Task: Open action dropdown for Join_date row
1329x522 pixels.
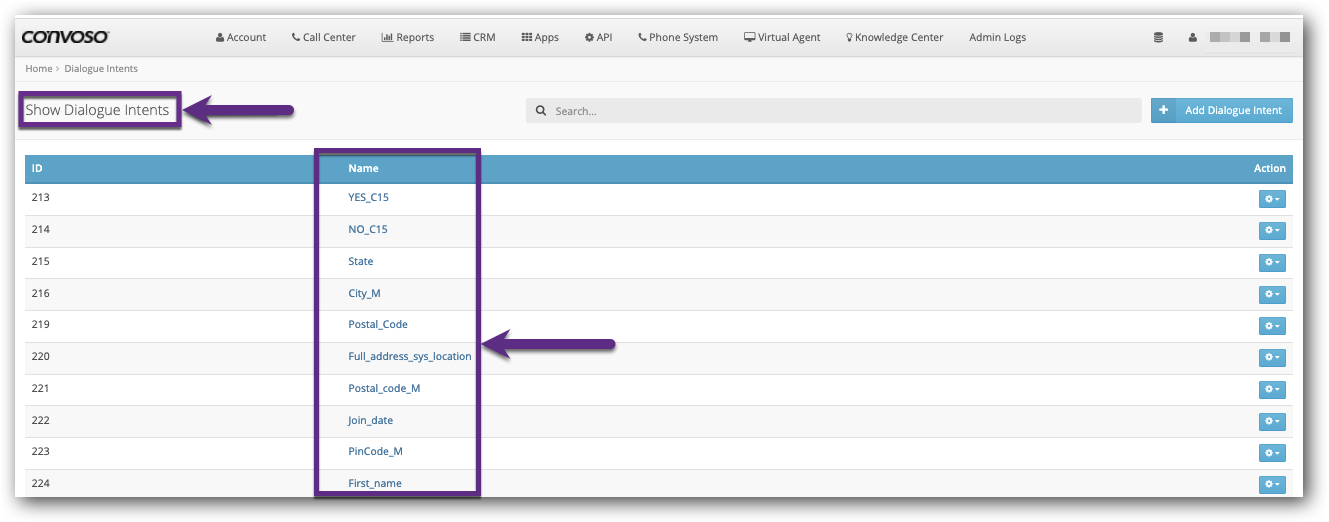Action: [x=1271, y=421]
